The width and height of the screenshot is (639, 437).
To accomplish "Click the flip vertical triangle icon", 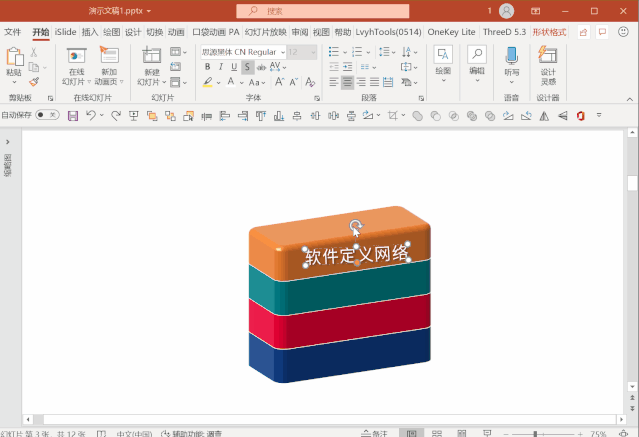I will (563, 116).
